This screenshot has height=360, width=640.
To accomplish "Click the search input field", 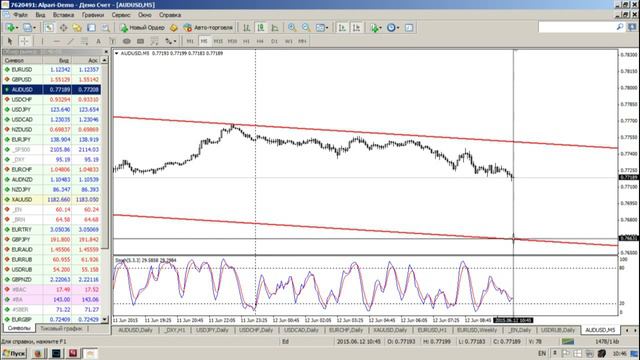I will coord(577,27).
